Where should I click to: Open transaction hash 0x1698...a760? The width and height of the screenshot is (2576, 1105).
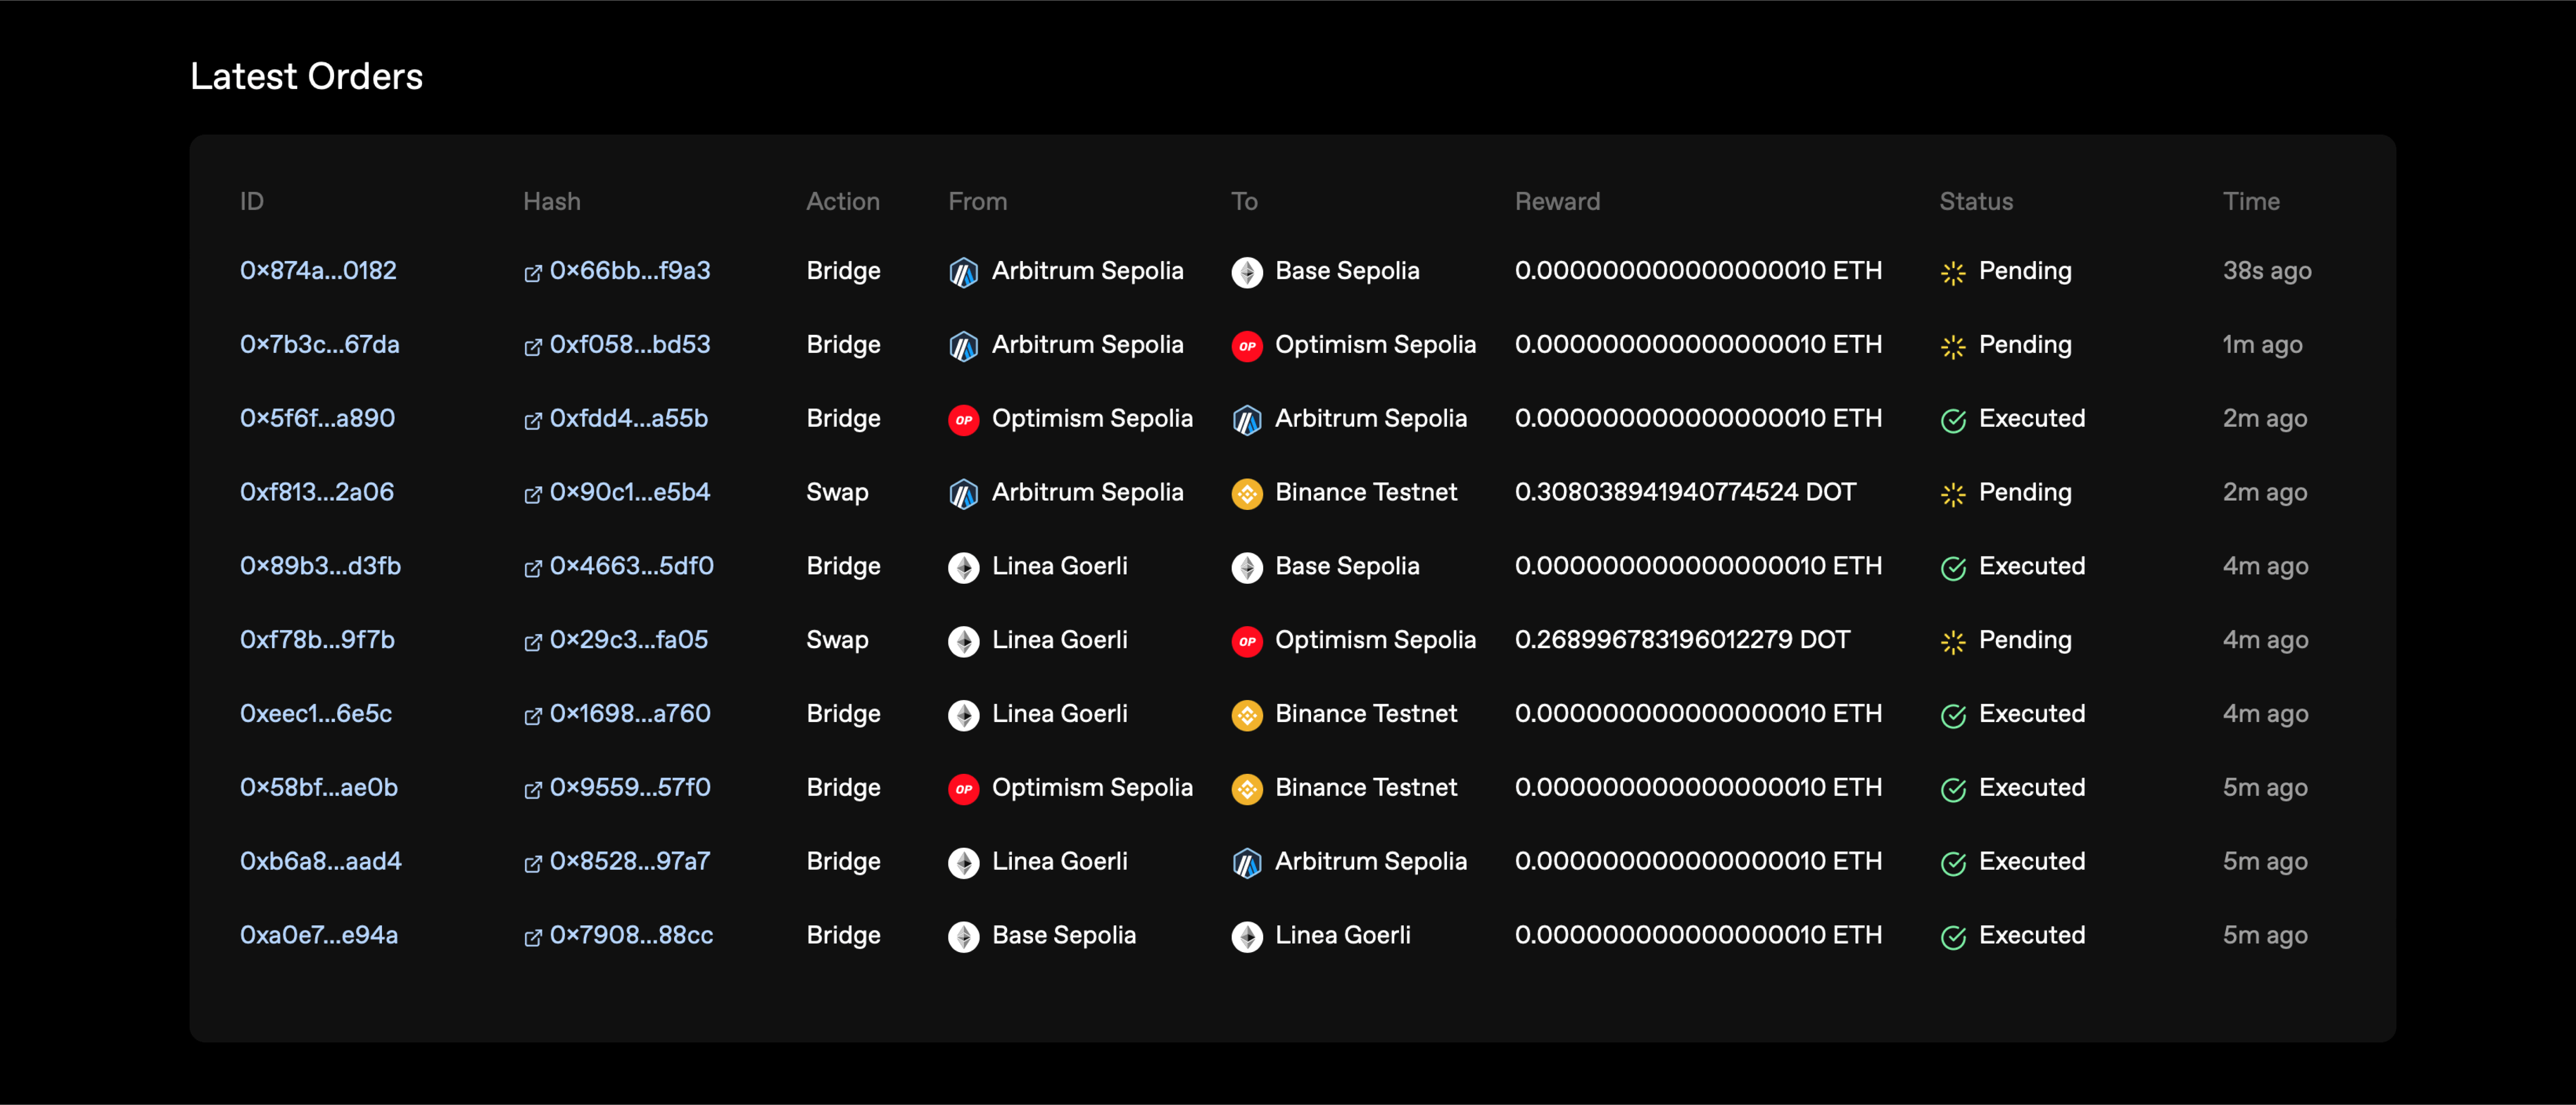[x=629, y=714]
